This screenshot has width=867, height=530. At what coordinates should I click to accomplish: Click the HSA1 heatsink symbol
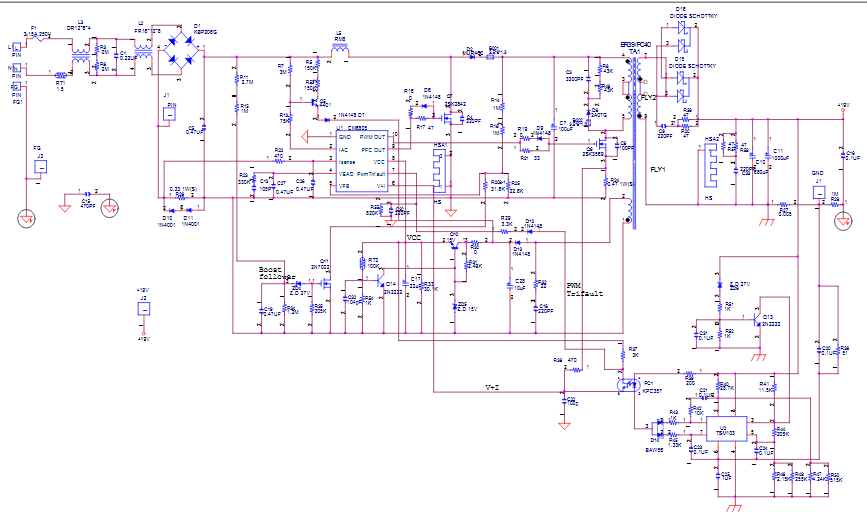point(438,172)
